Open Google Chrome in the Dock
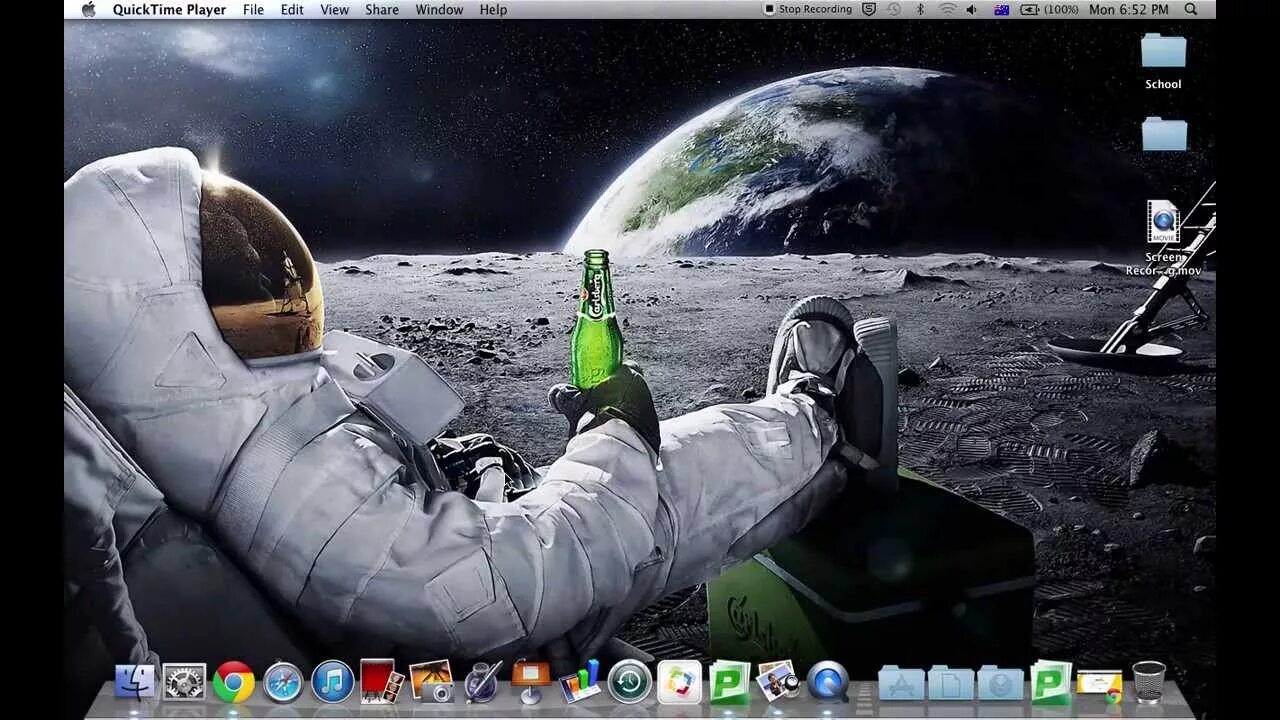This screenshot has width=1280, height=720. click(x=234, y=682)
